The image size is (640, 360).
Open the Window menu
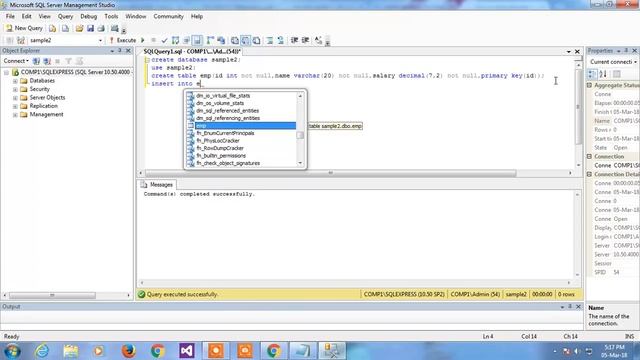[x=136, y=16]
